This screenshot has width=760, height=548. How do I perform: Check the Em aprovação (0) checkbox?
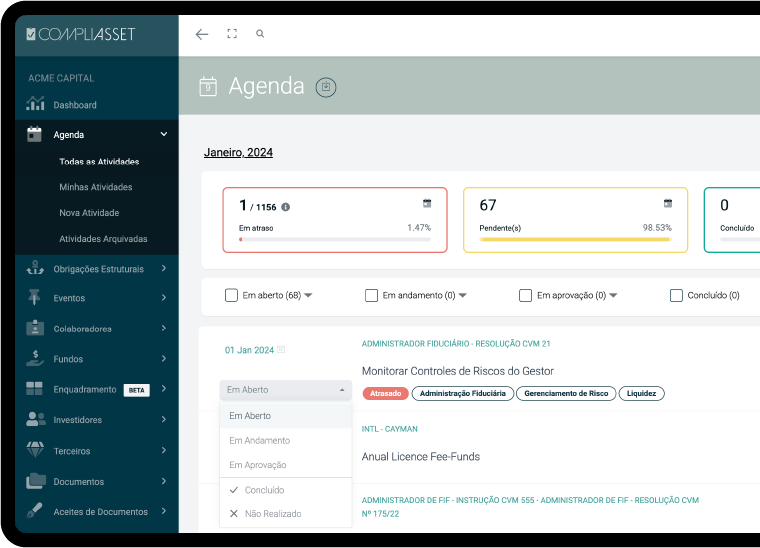[525, 295]
